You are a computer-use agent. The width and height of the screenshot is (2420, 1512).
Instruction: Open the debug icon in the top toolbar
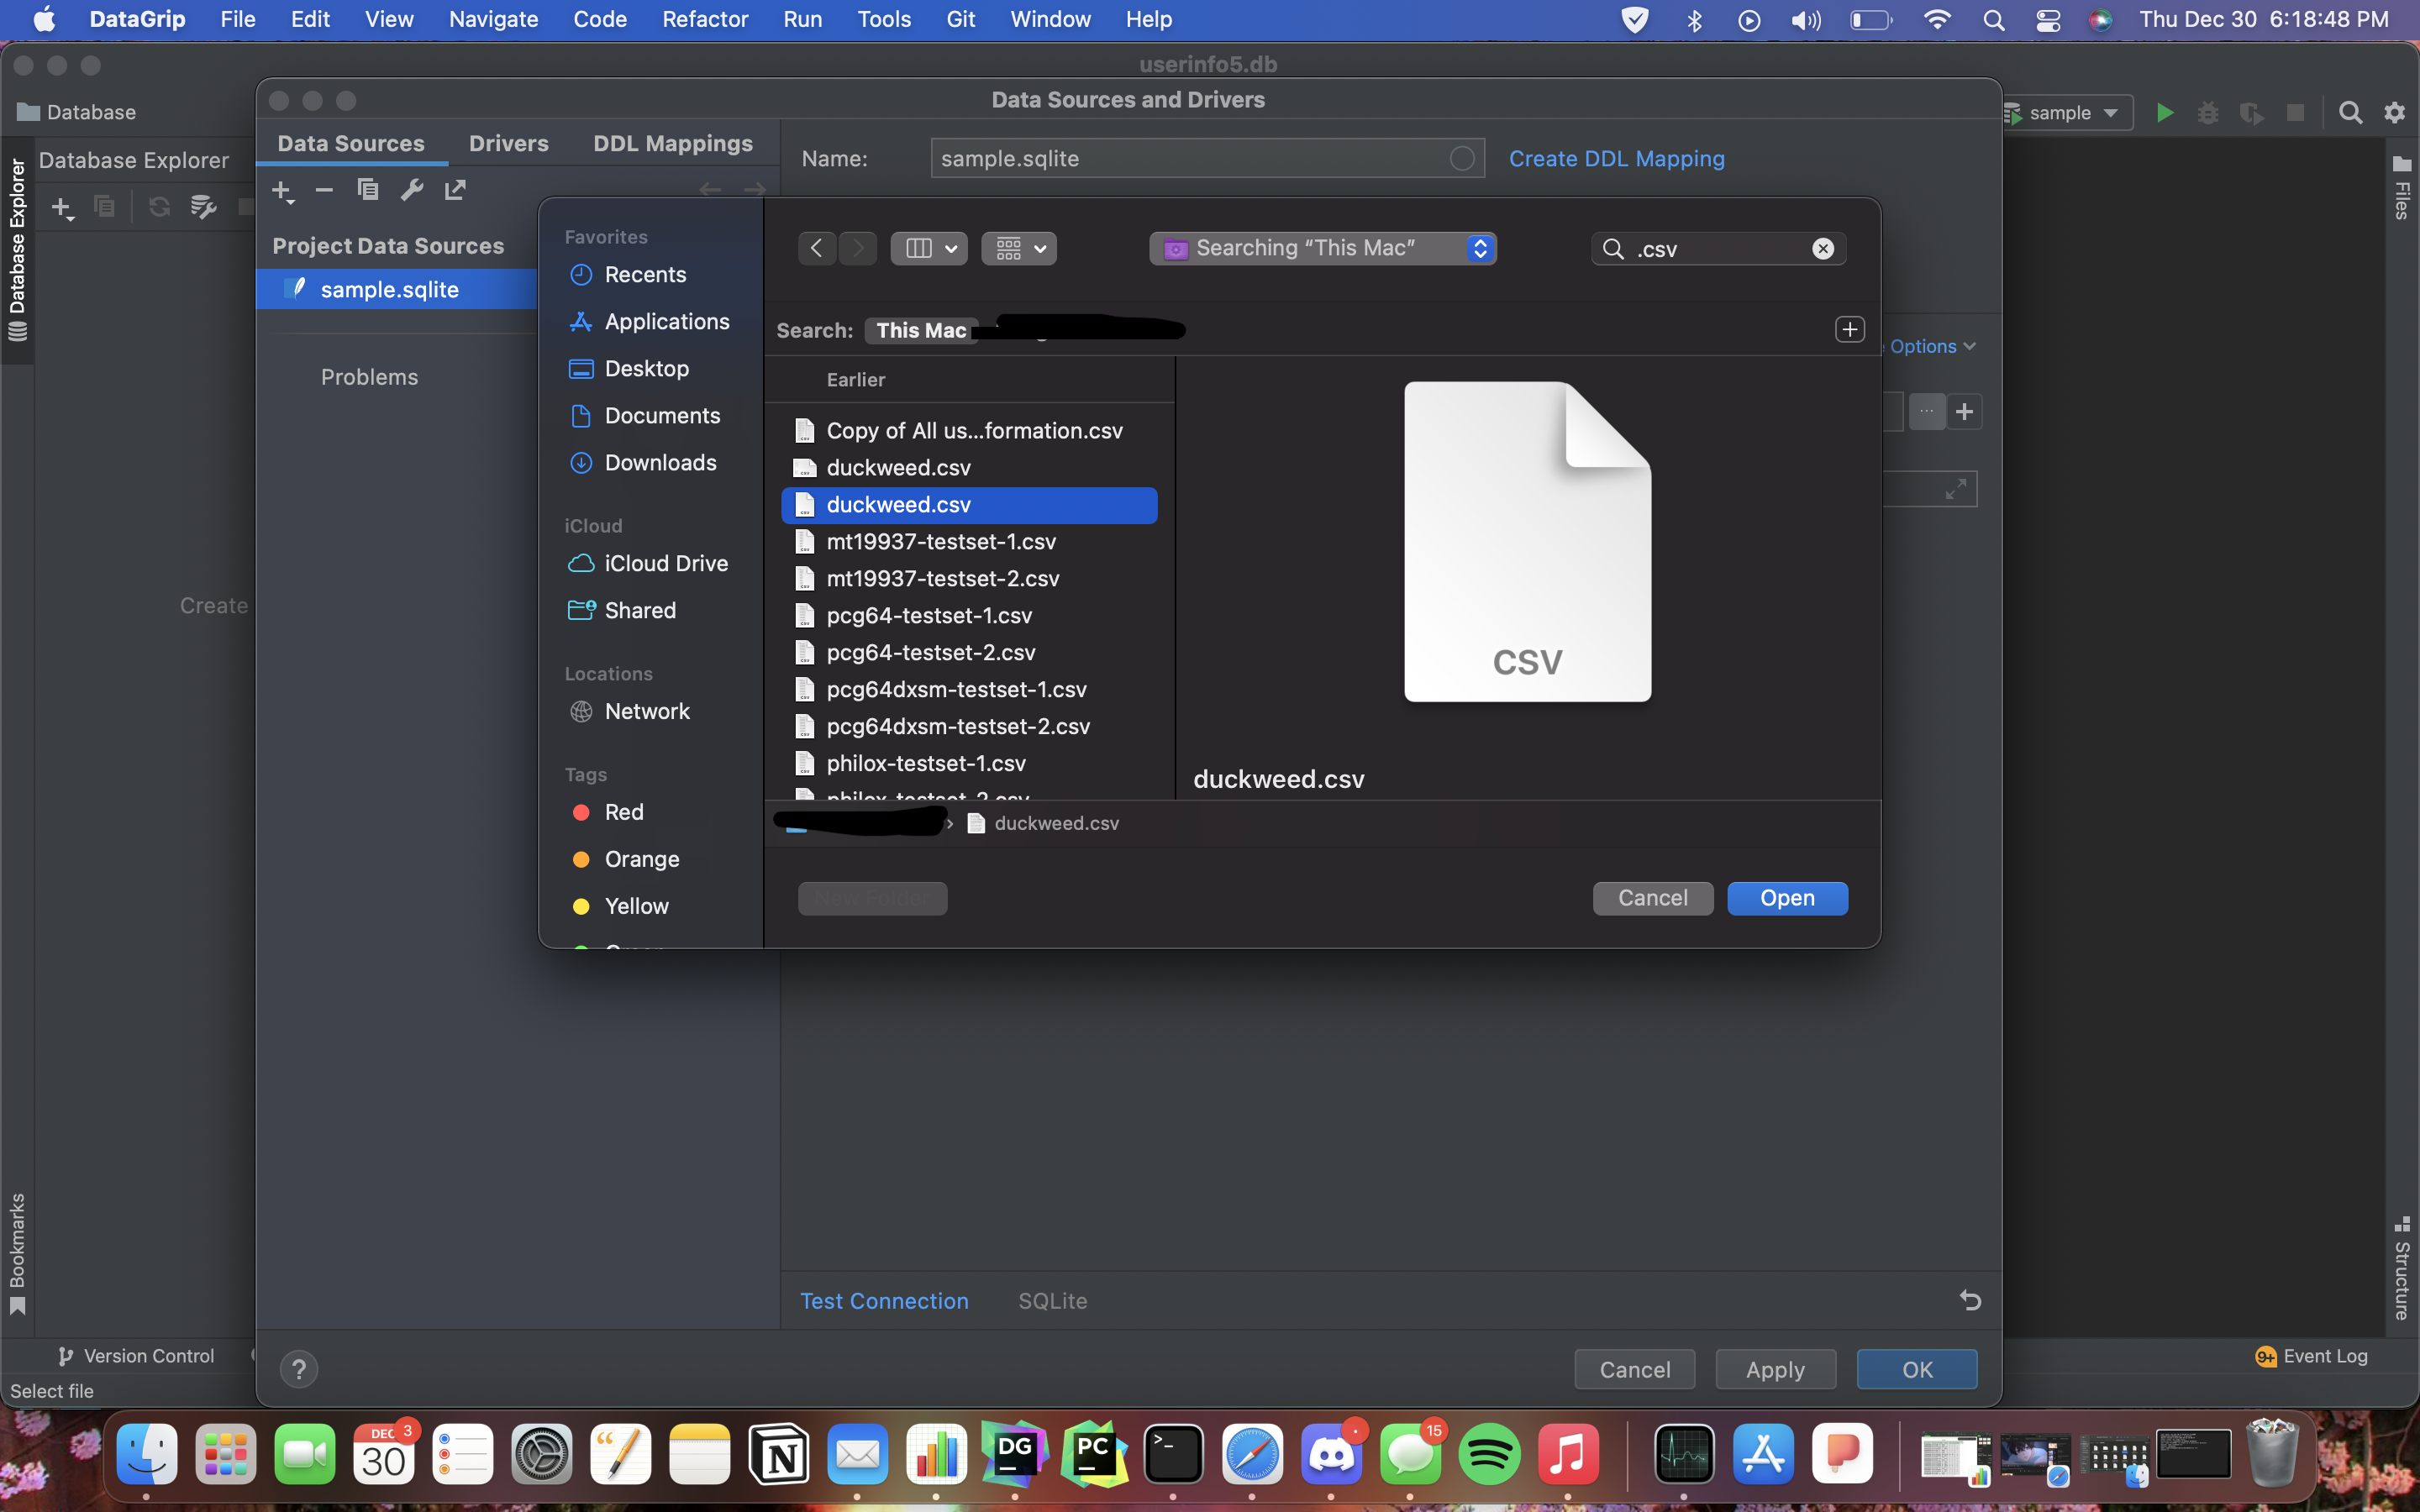(2208, 112)
